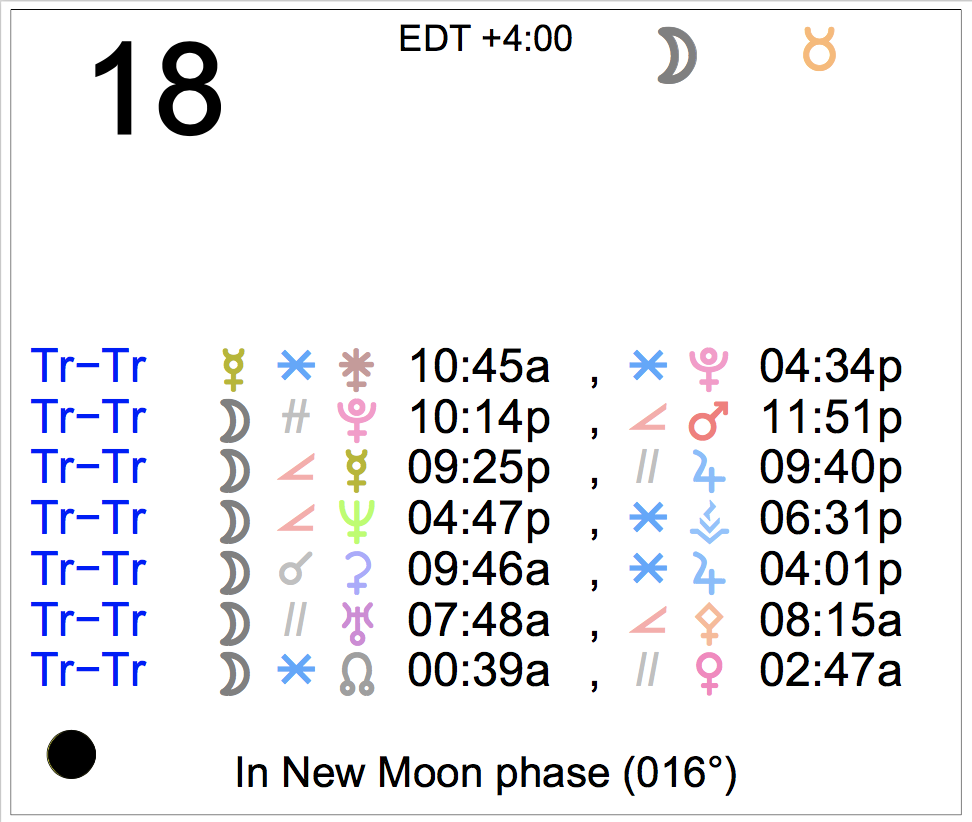
Task: Click the purple Uranus glyph at 07:48a
Action: (x=357, y=623)
